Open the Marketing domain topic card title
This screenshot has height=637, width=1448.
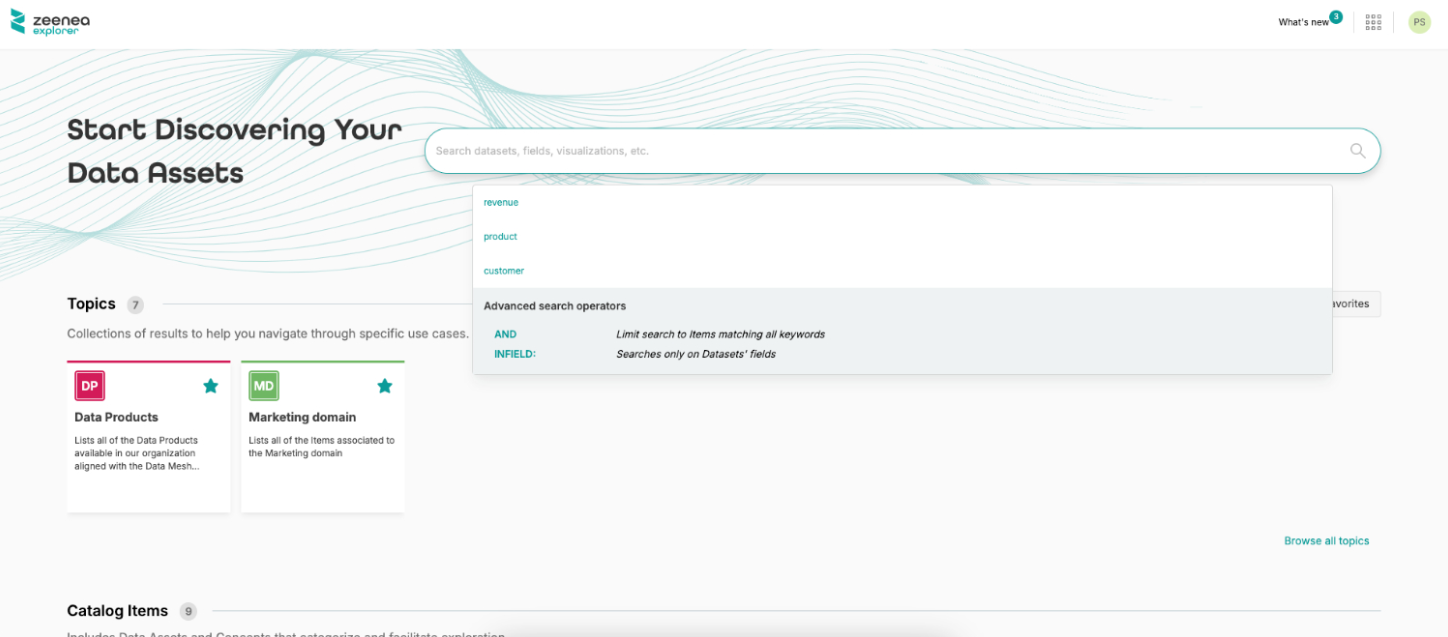302,417
